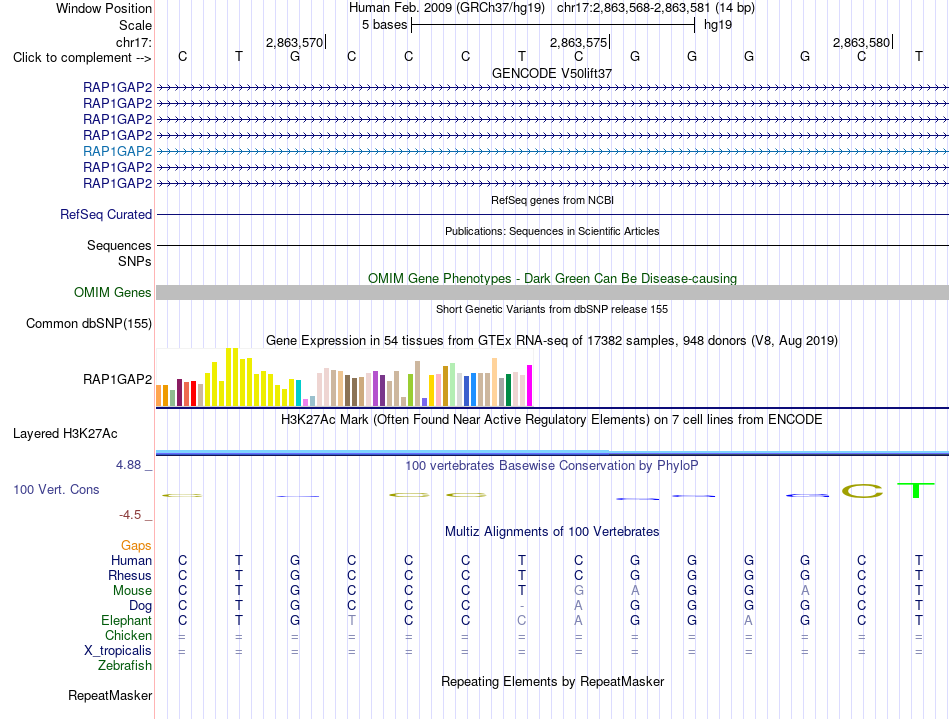Click the gray OMIM Genes bar
950x719 pixels.
click(553, 293)
